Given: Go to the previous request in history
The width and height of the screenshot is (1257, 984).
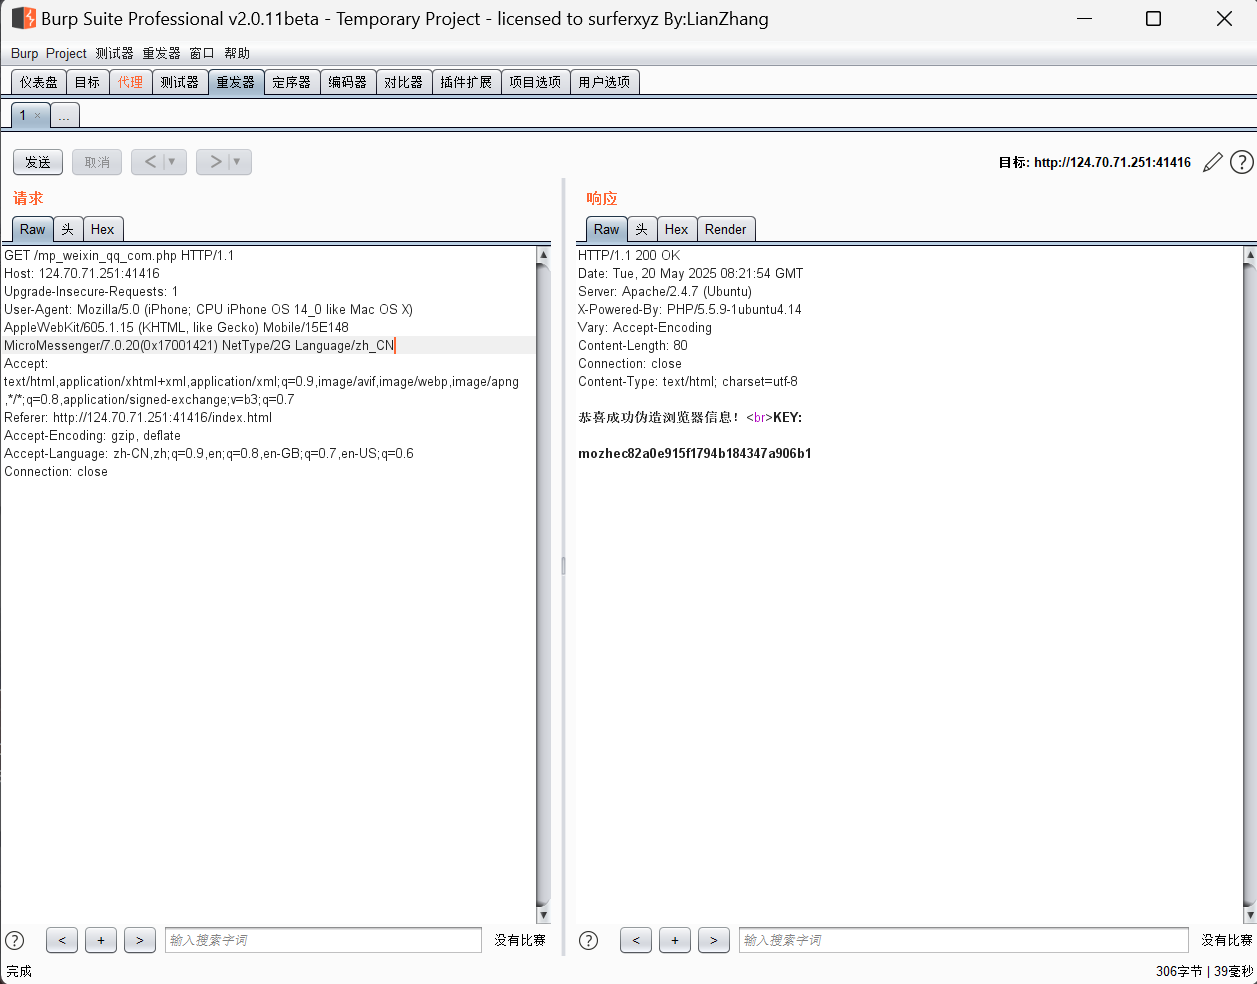Looking at the screenshot, I should (x=150, y=162).
